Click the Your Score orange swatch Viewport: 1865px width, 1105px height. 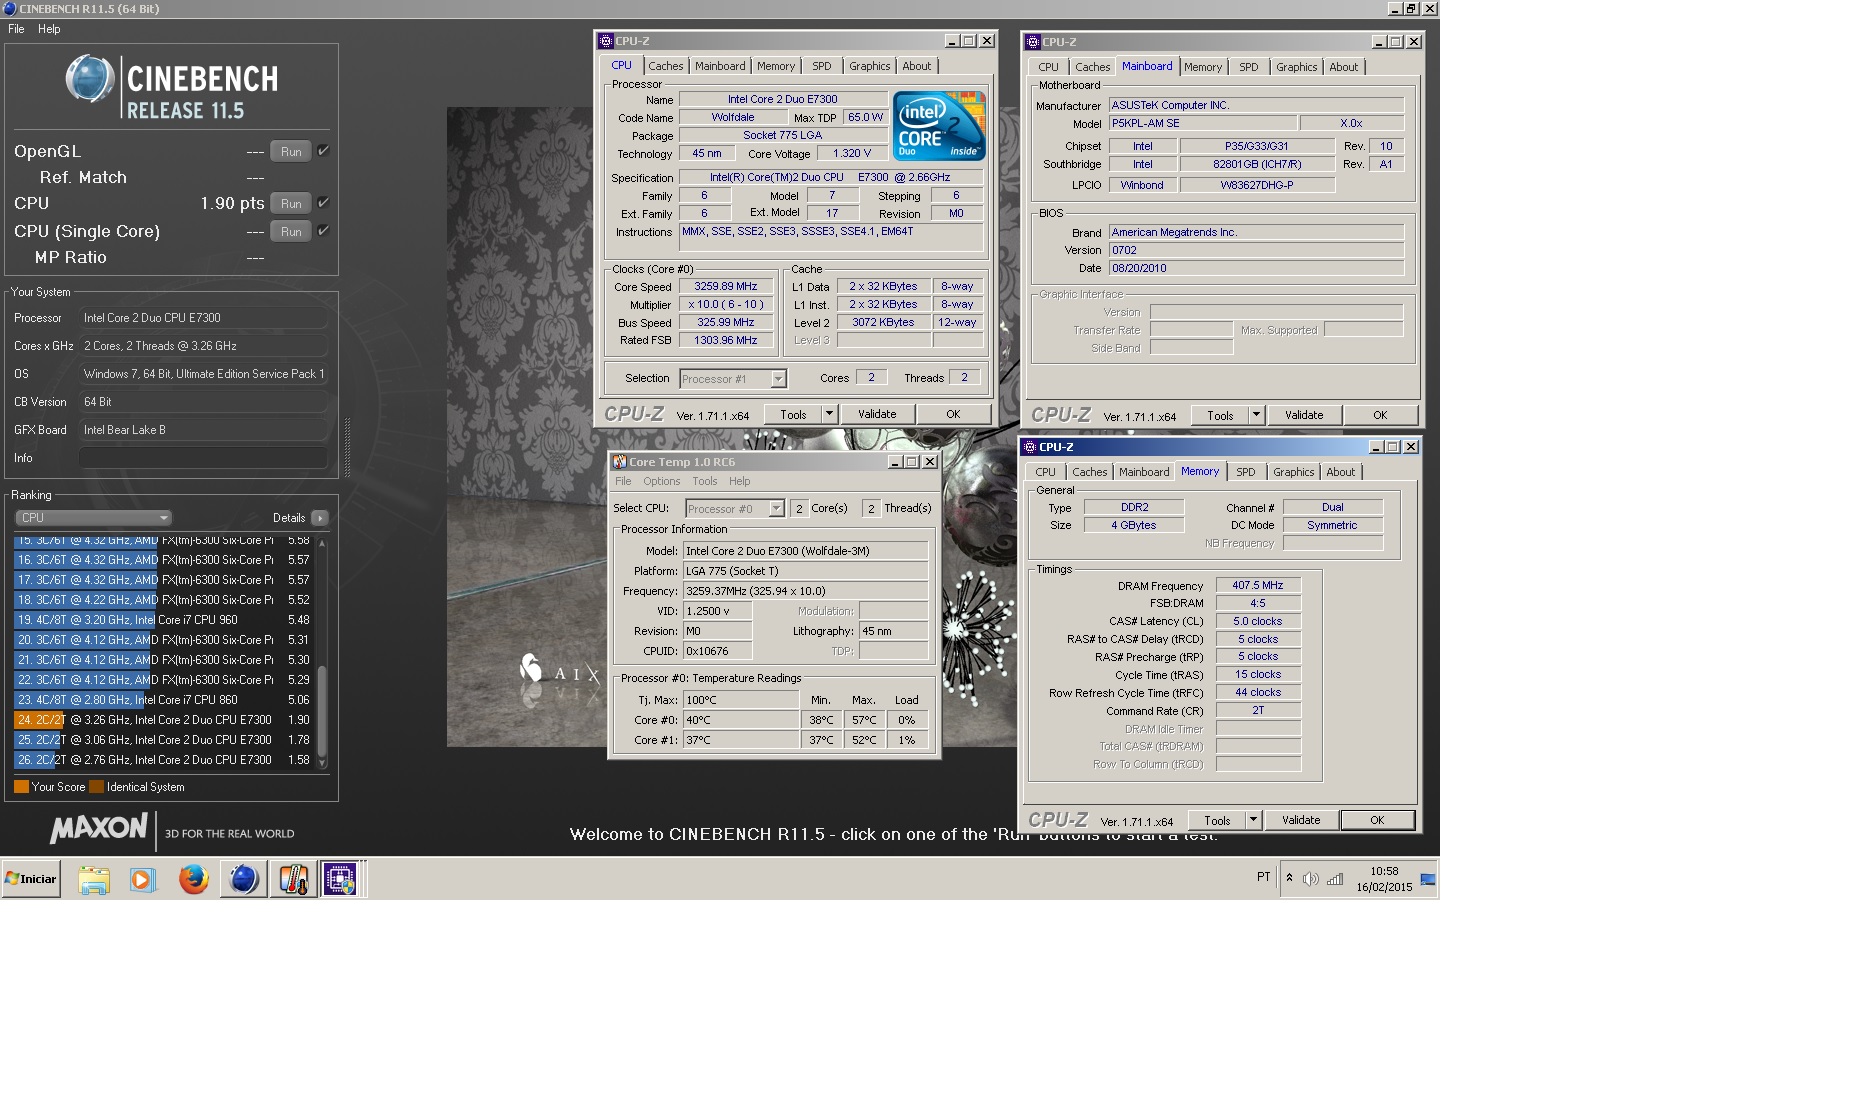pos(21,787)
